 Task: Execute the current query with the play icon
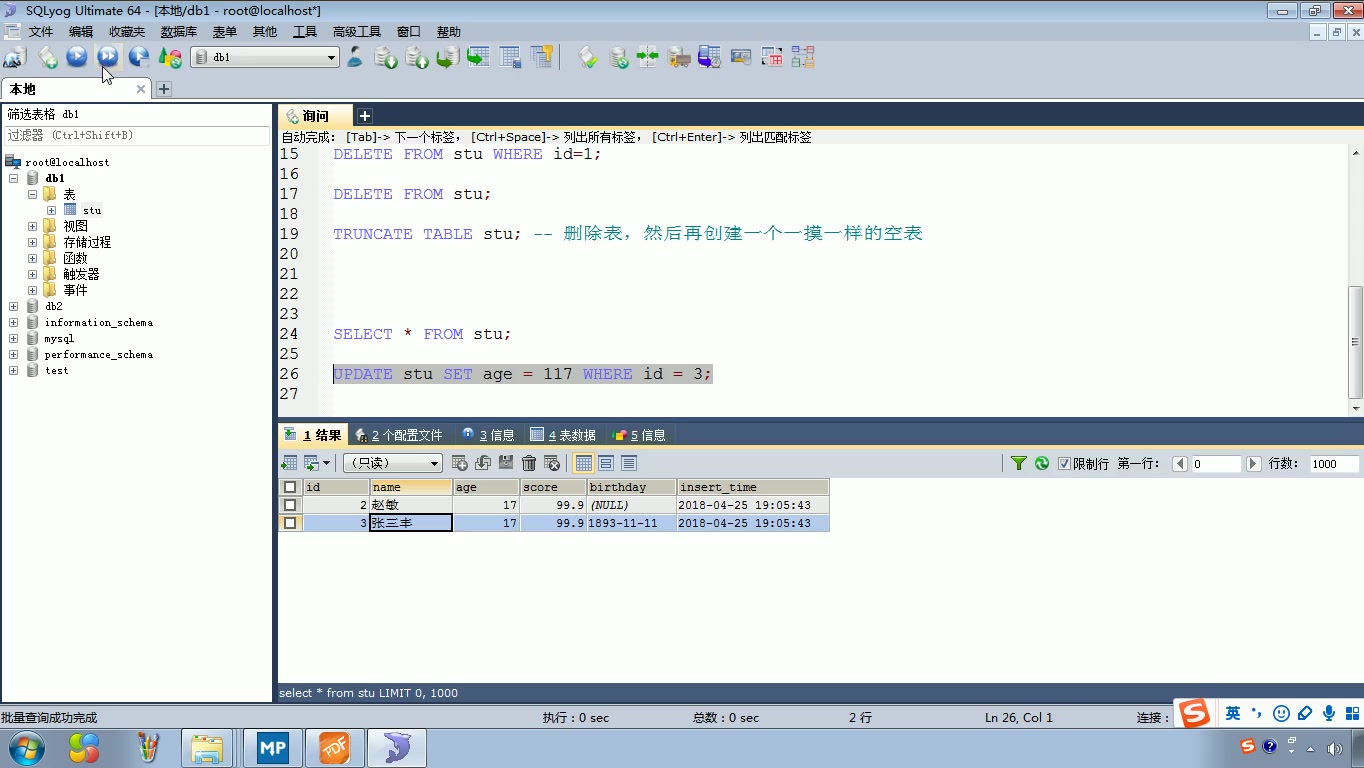[77, 57]
